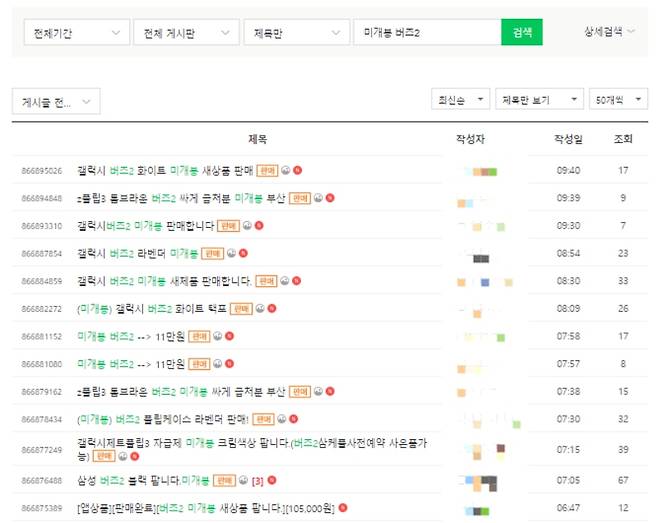Open the 제목만 보기 view dropdown
The image size is (658, 523).
pyautogui.click(x=540, y=99)
